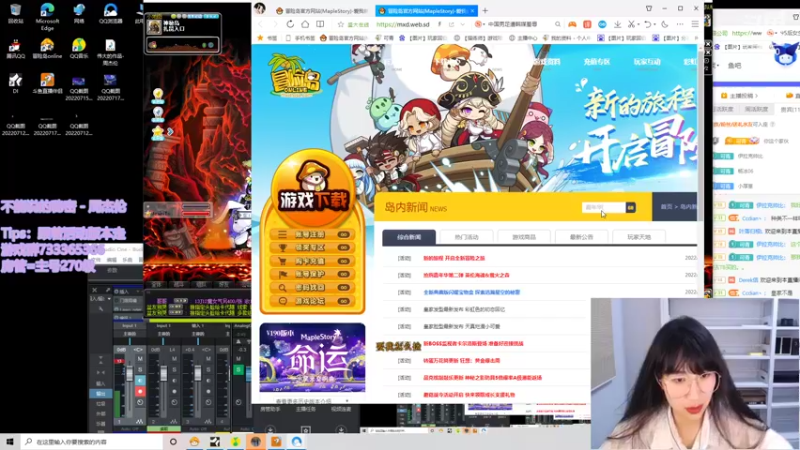Screen dimensions: 800x450
Task: Solo mixer channel 3
Action: [208, 369]
